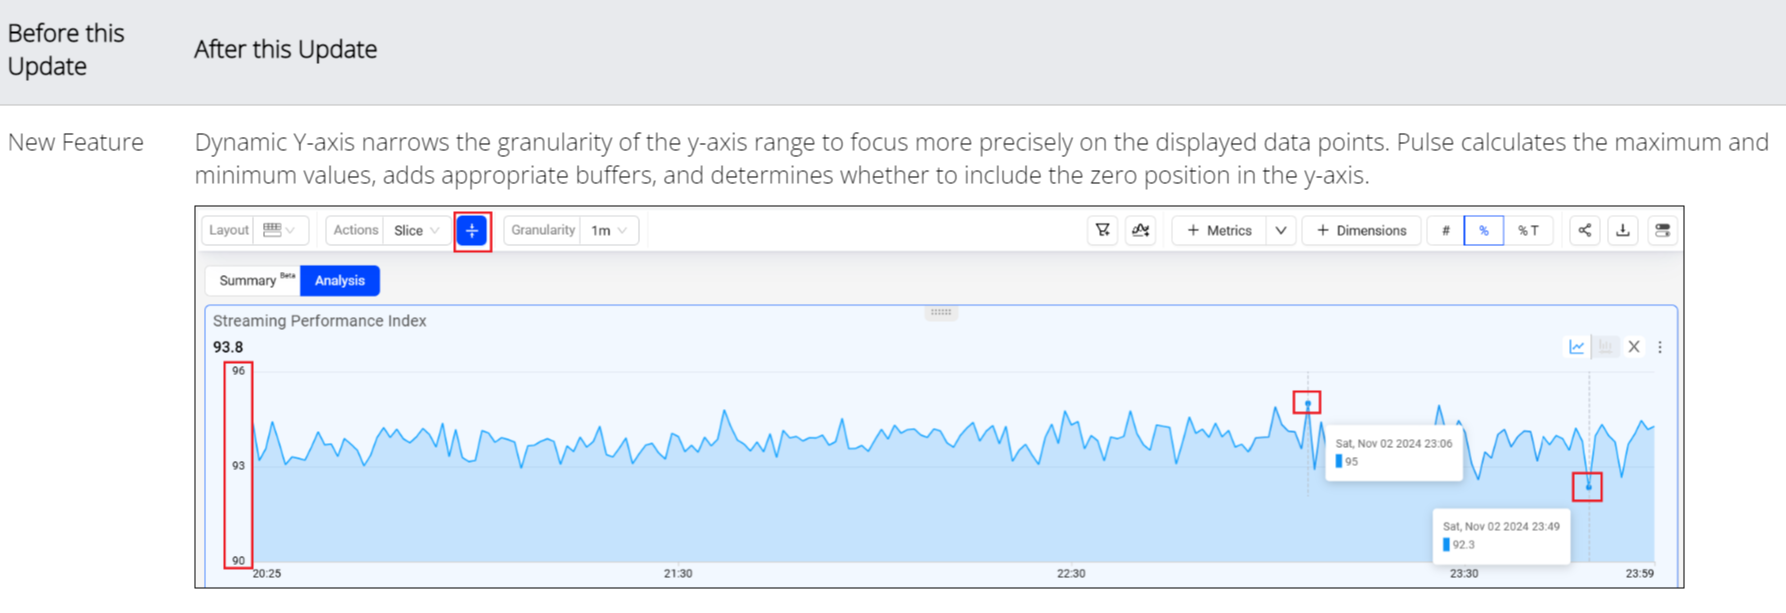The image size is (1786, 613).
Task: Select the Analysis tab
Action: click(340, 280)
